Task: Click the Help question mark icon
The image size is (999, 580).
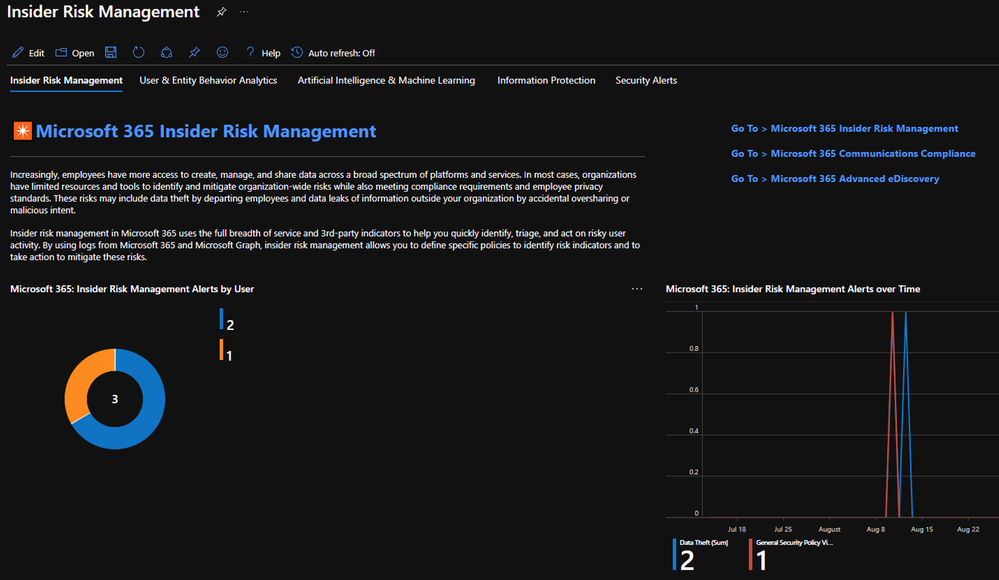Action: (250, 52)
